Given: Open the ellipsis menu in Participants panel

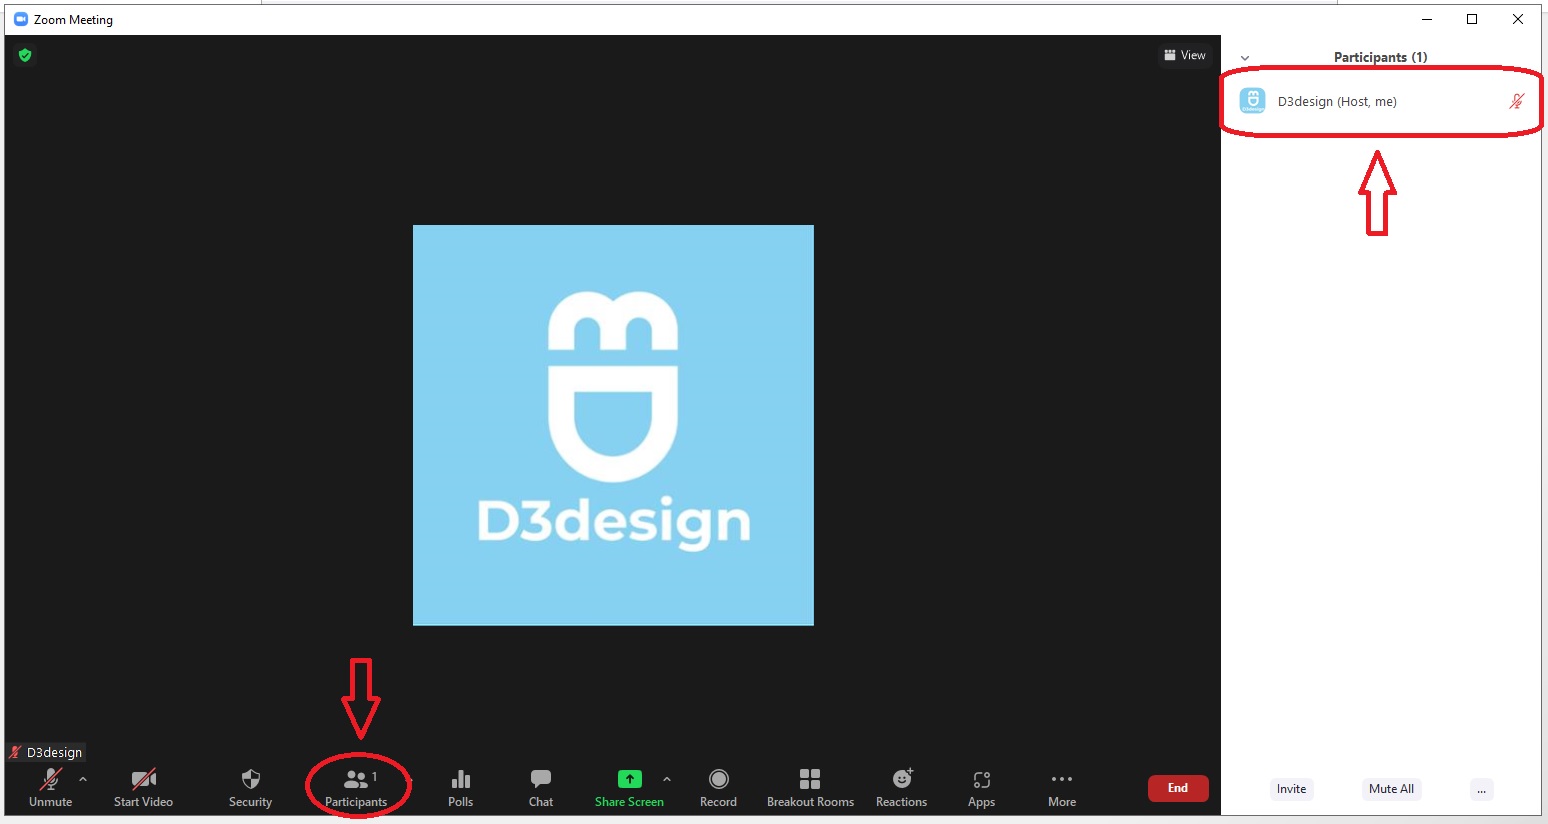Looking at the screenshot, I should click(1481, 789).
